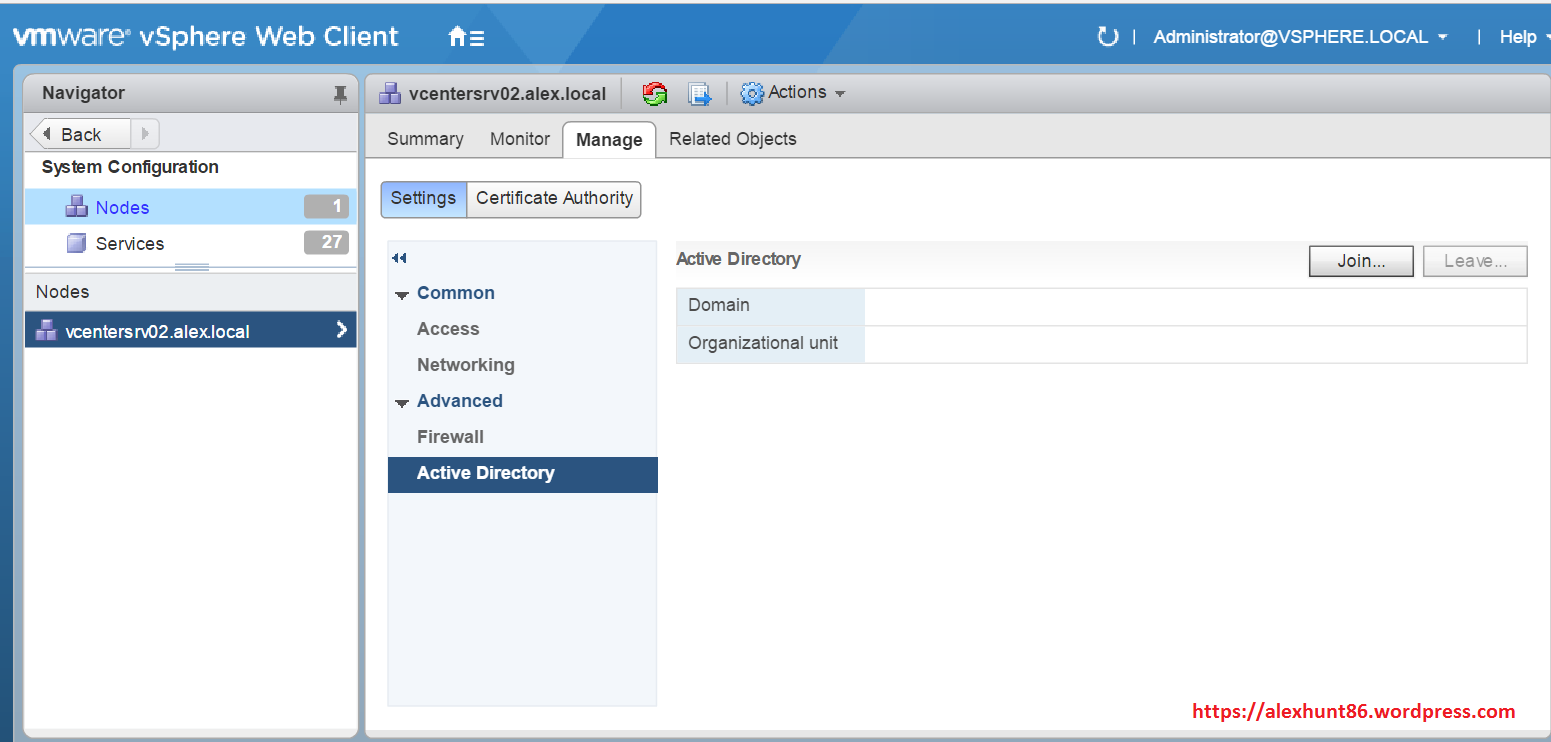1551x742 pixels.
Task: Go Back in the Navigator
Action: click(x=80, y=134)
